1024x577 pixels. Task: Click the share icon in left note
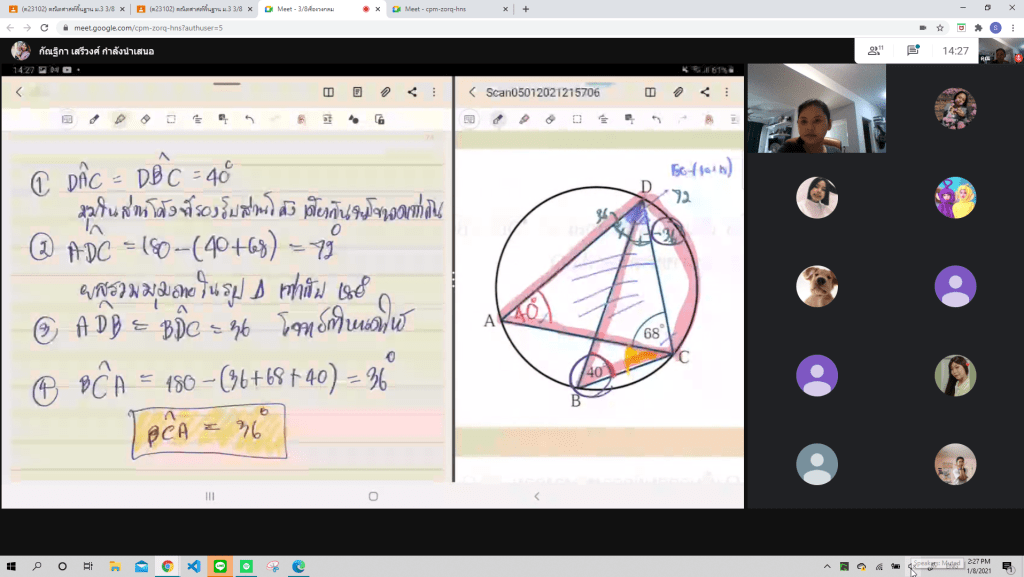coord(411,92)
